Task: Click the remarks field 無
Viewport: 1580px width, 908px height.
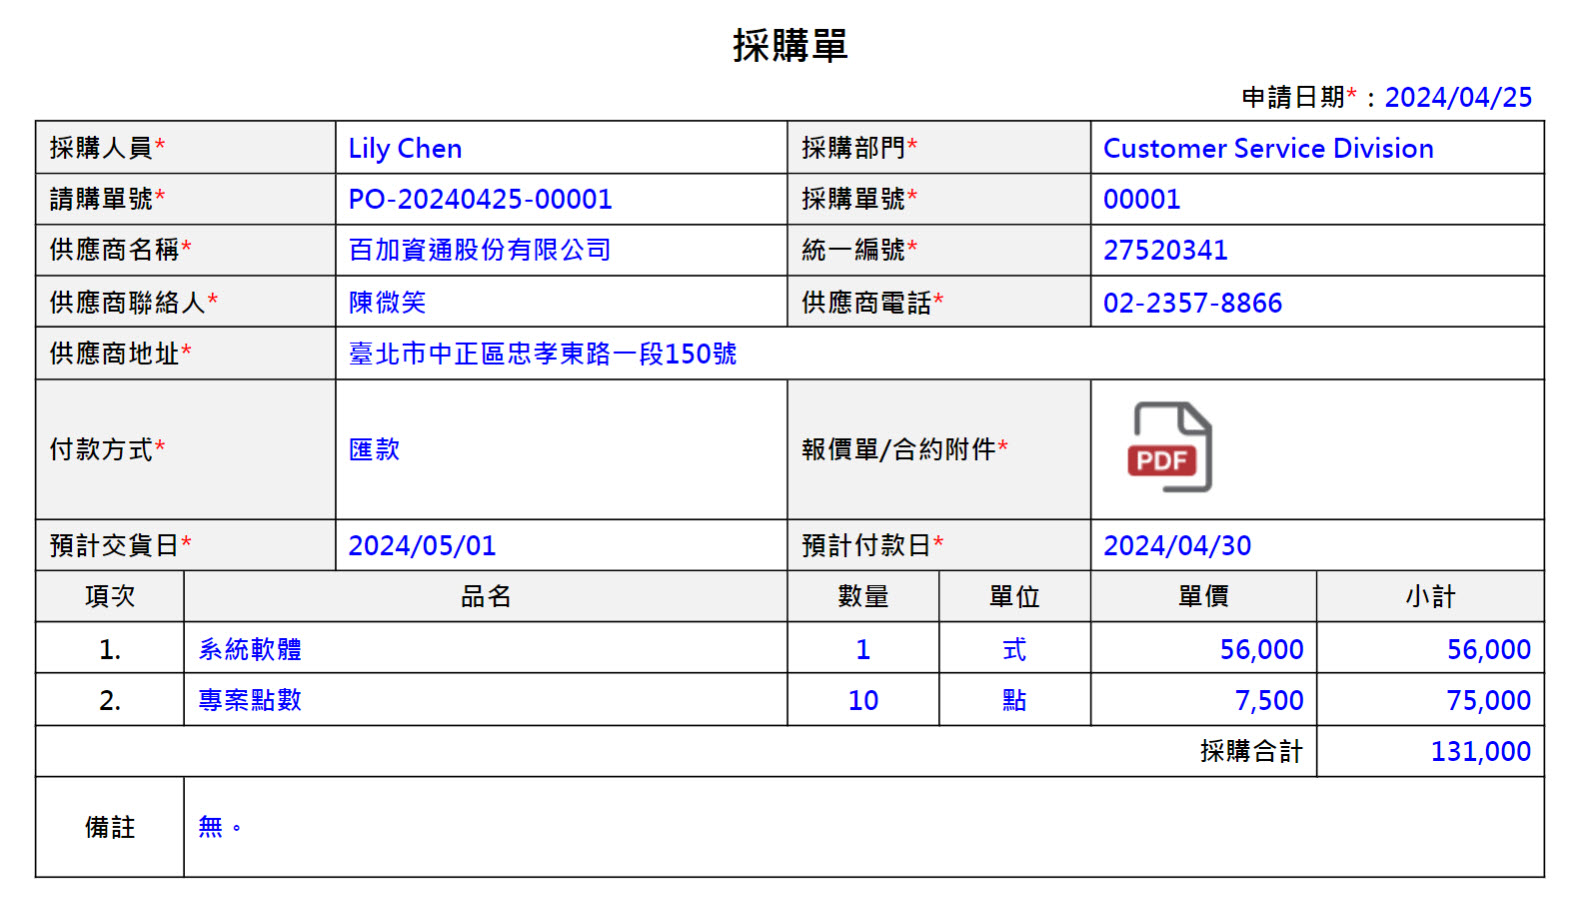Action: pyautogui.click(x=211, y=827)
